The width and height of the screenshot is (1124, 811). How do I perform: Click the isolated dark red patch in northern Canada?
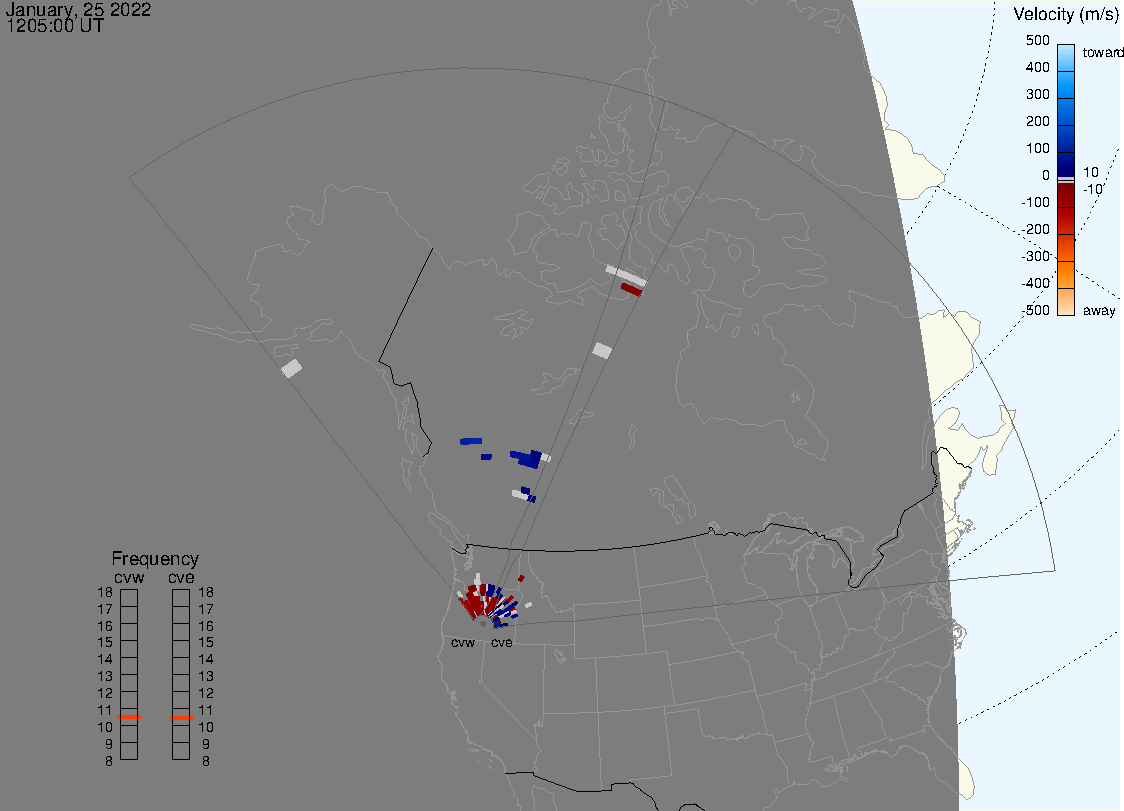(x=631, y=289)
